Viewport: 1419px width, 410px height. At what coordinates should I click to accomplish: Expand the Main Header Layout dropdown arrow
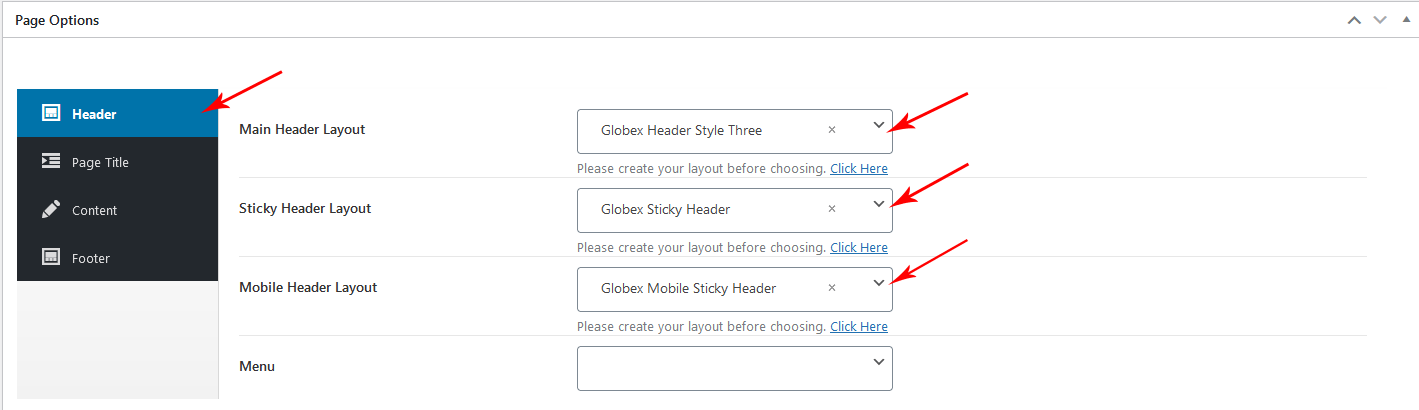(x=878, y=125)
